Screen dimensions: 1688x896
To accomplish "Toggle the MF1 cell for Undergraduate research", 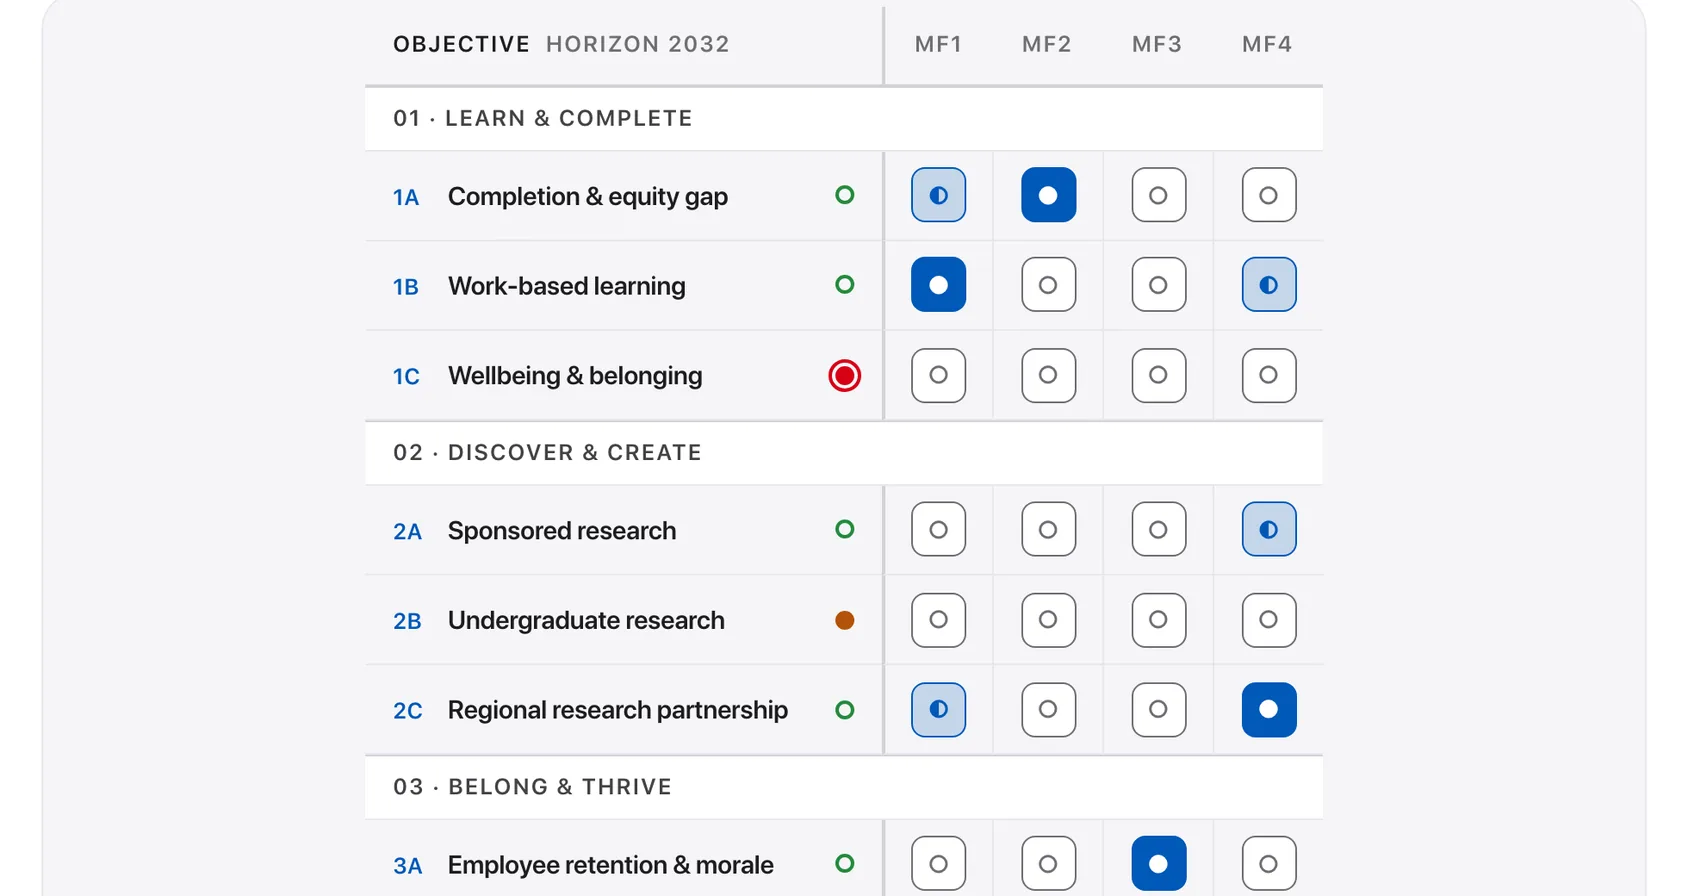I will tap(939, 620).
